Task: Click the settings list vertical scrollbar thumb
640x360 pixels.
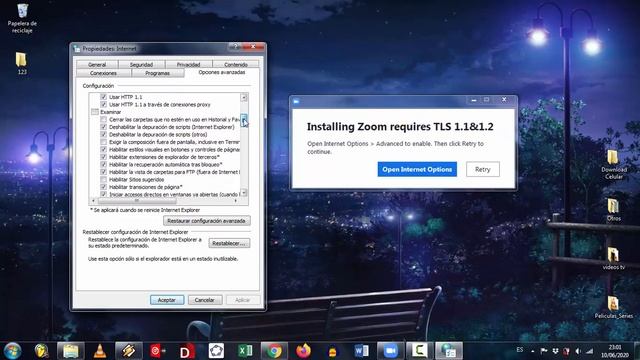Action: coord(244,120)
